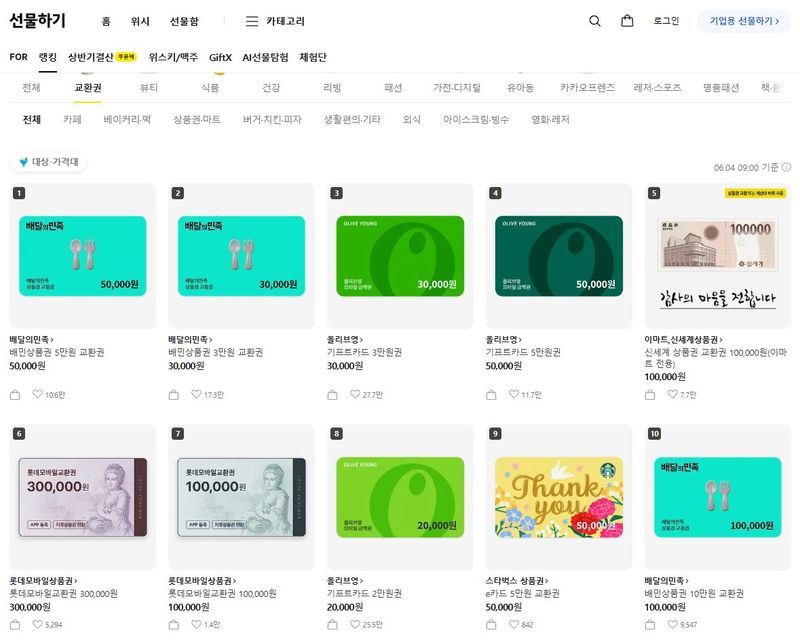The height and width of the screenshot is (641, 800).
Task: Like the 신세계 상품권 교환권 heart
Action: (x=672, y=394)
